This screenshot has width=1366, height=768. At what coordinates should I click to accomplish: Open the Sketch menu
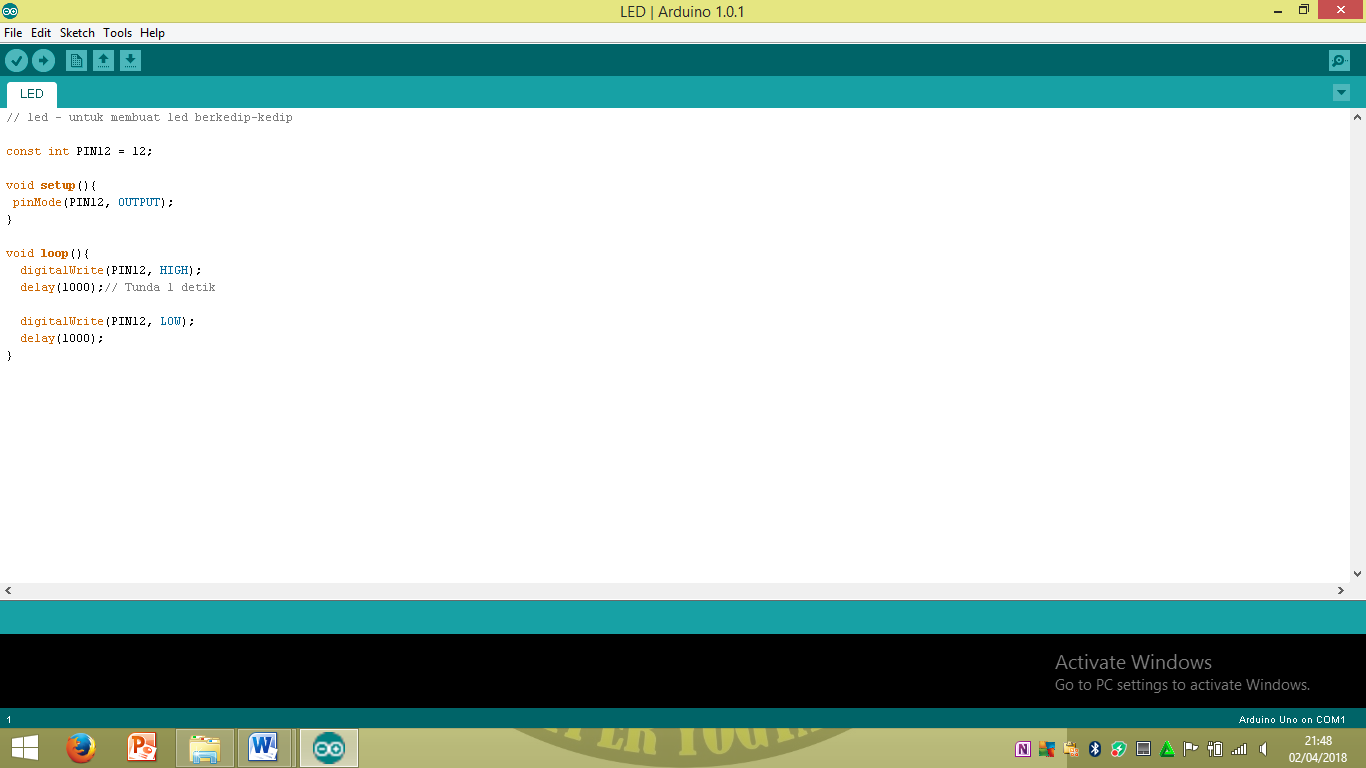pyautogui.click(x=77, y=33)
